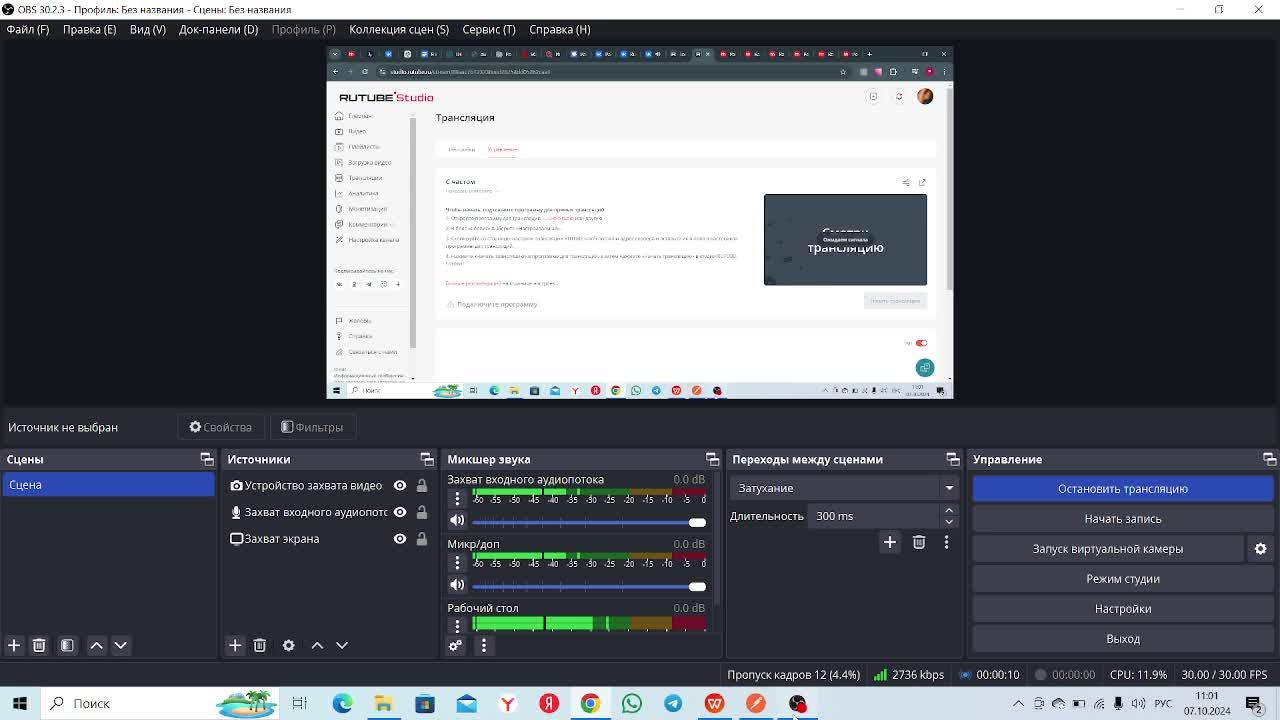The width and height of the screenshot is (1280, 720).
Task: Click Остановить трансляцию button
Action: [1123, 488]
